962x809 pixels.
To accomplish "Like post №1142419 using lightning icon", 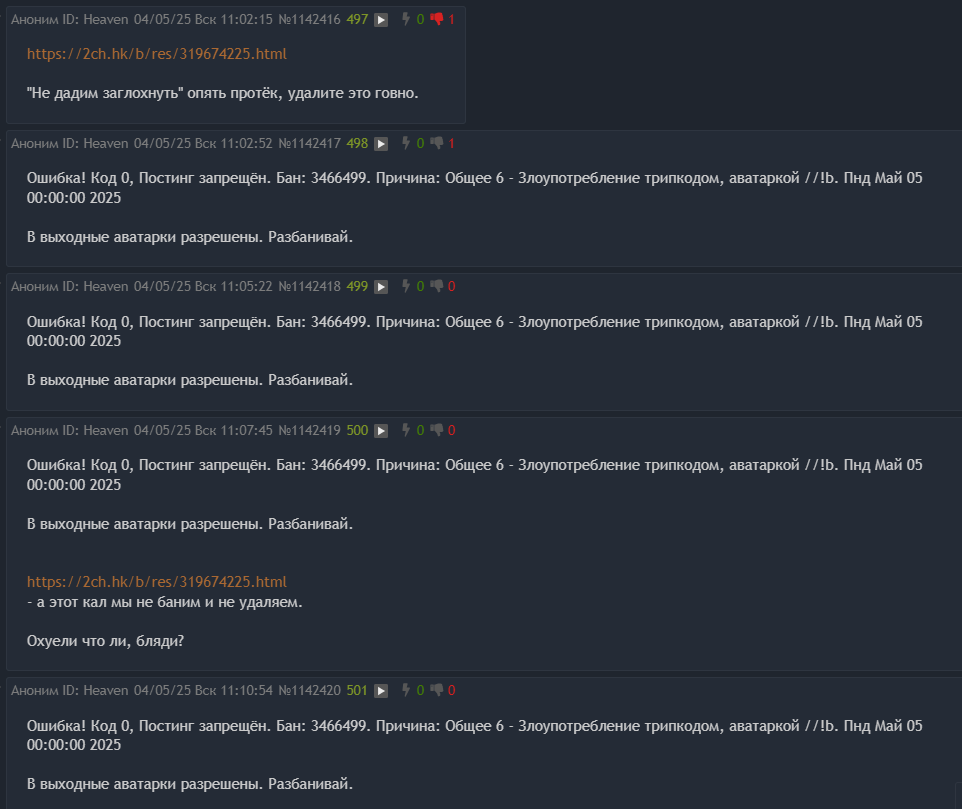I will point(406,430).
